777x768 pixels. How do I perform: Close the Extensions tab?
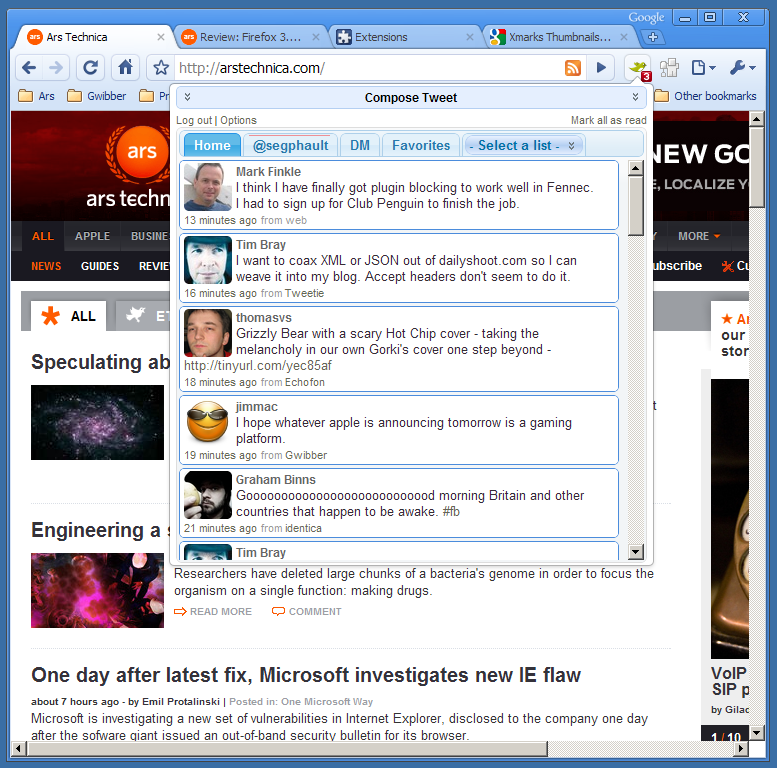470,37
